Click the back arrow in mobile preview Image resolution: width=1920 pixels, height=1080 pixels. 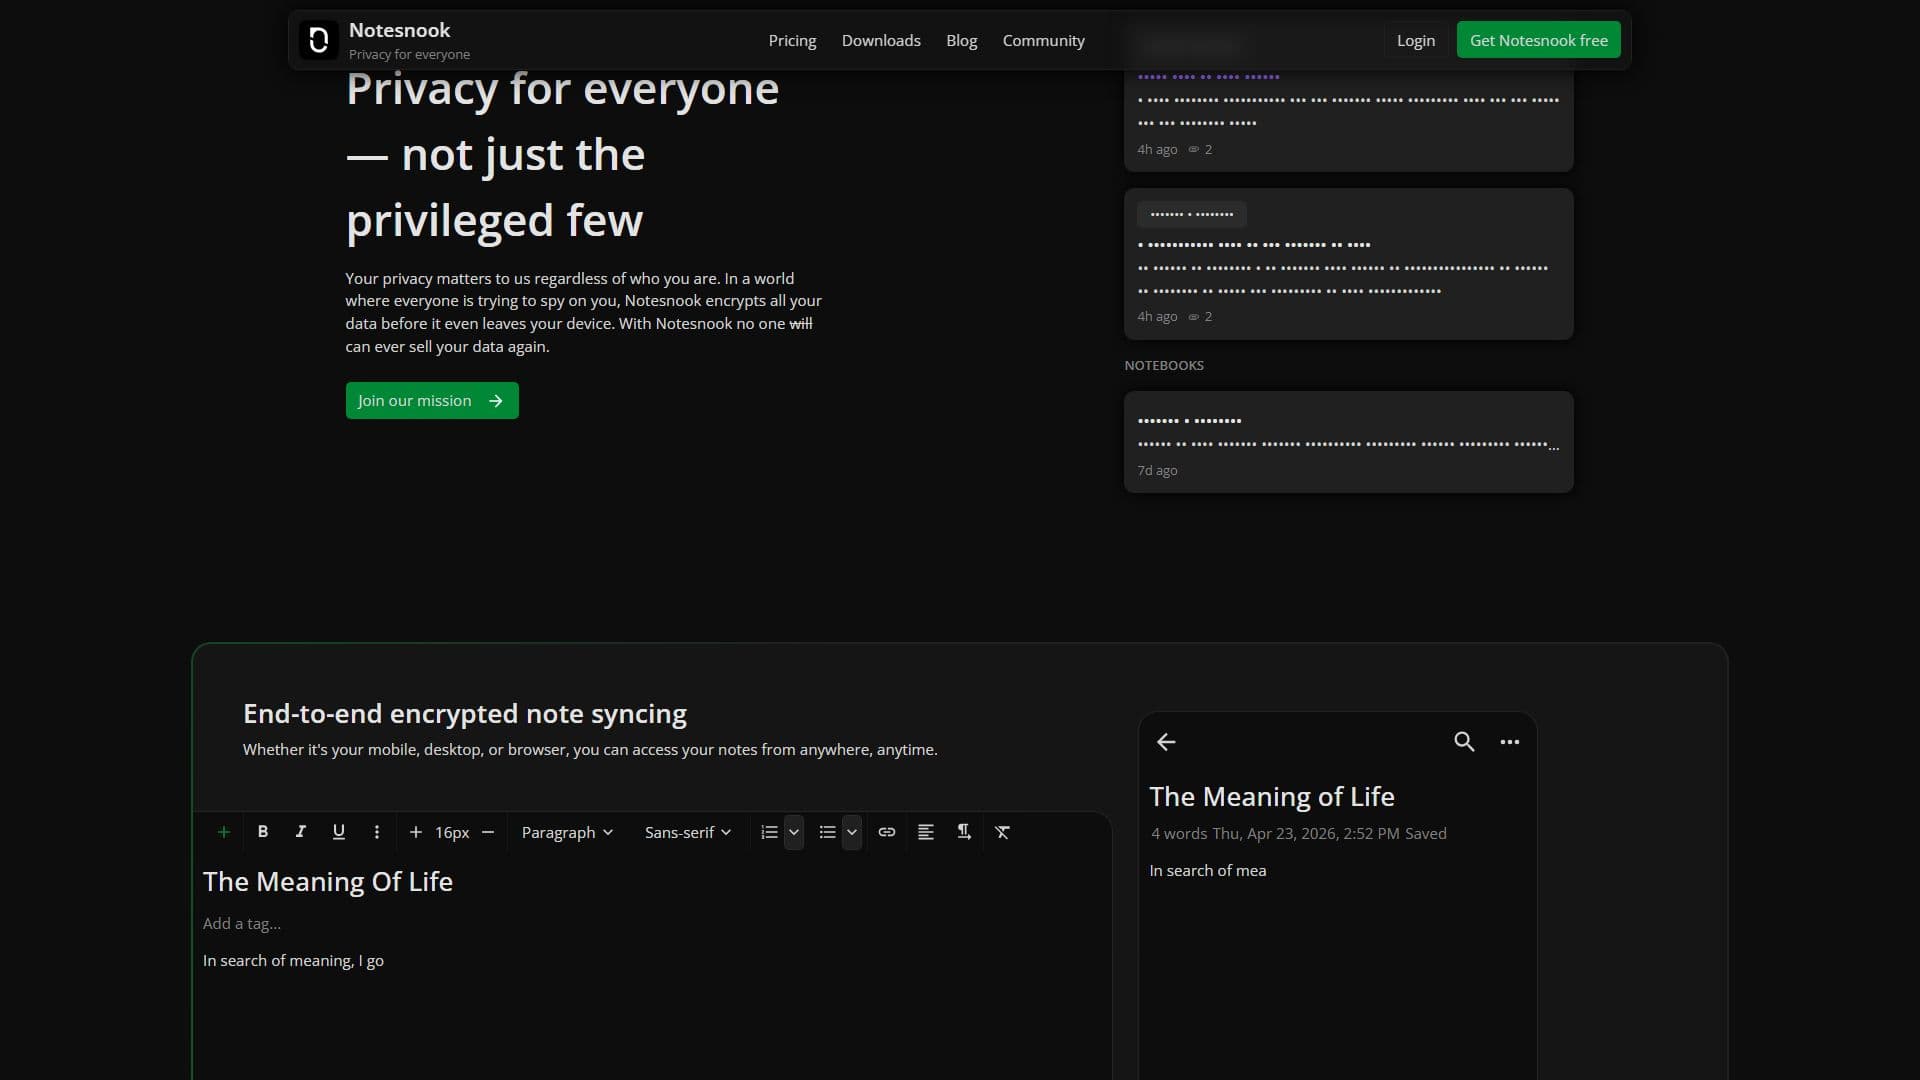click(1166, 741)
